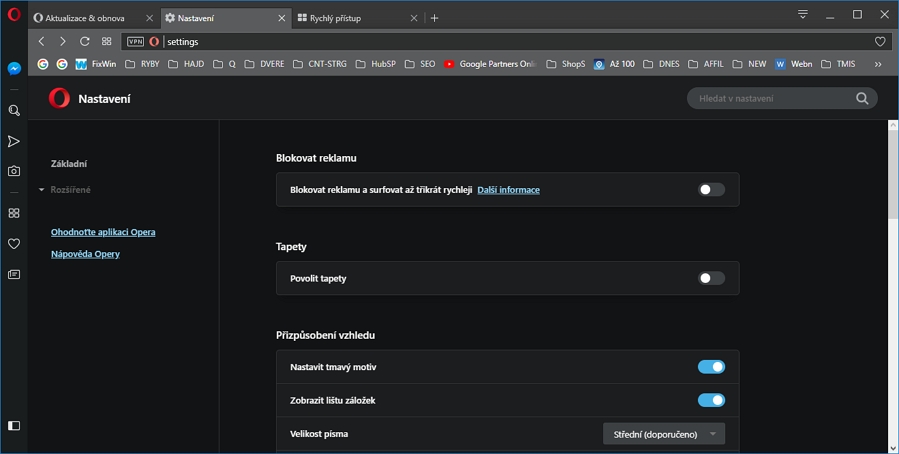Viewport: 899px width, 454px height.
Task: Enable the Blokovat reklamu toggle
Action: click(711, 189)
